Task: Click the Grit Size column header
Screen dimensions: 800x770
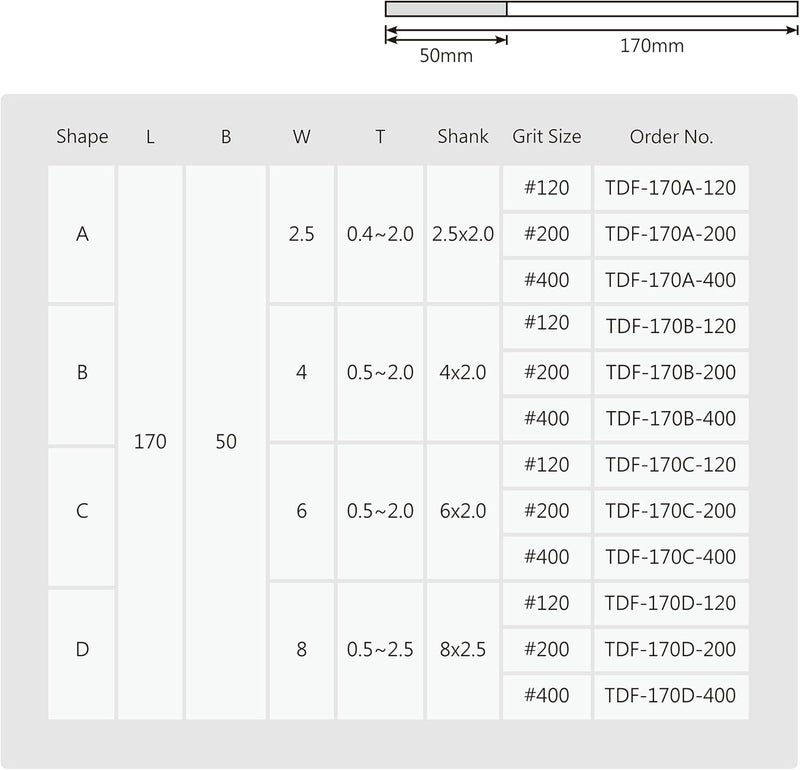Action: tap(546, 137)
